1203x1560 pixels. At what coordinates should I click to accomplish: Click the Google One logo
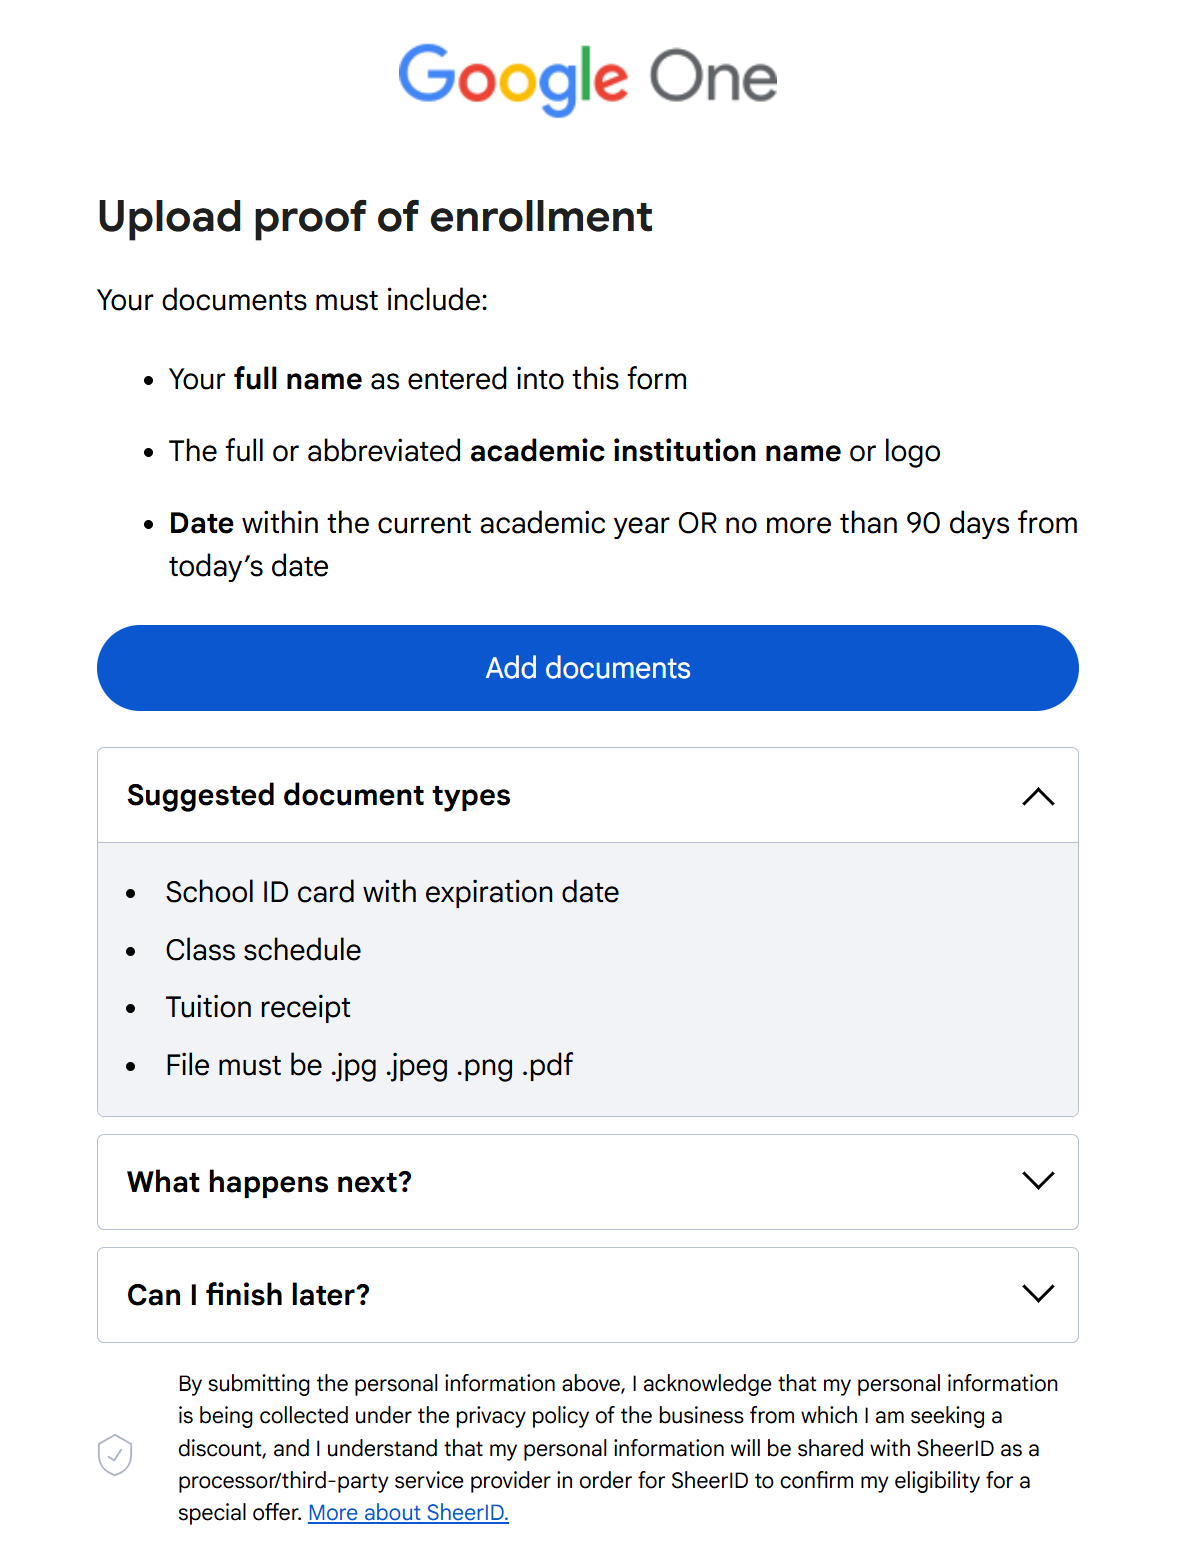588,77
